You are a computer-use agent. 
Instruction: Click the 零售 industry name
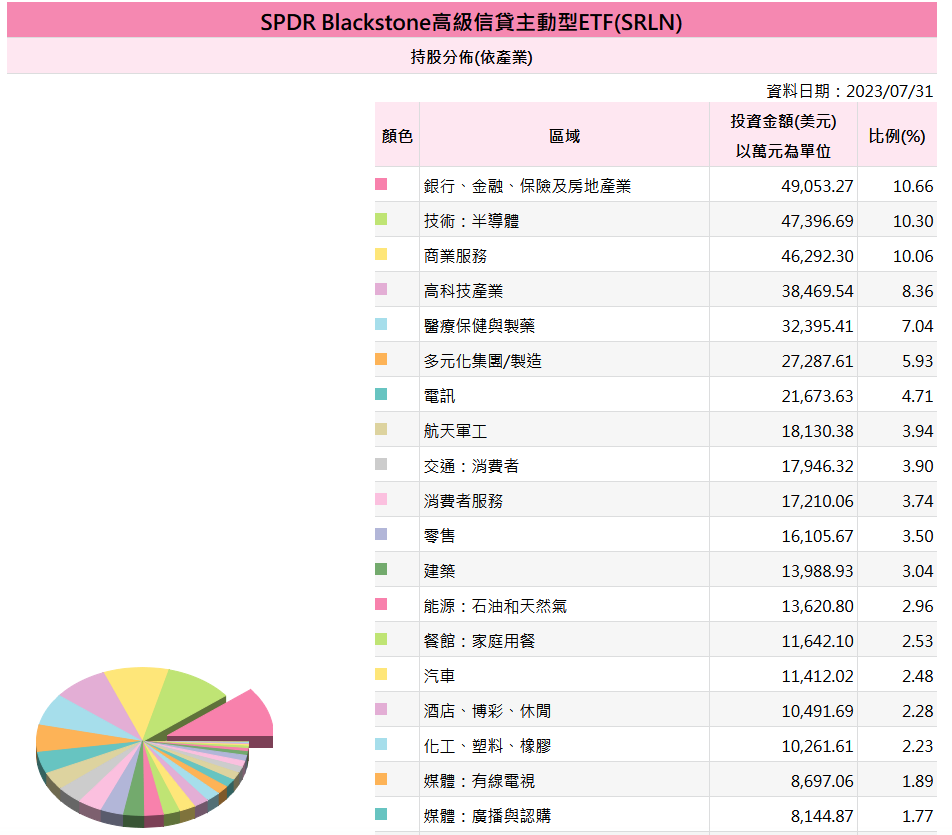click(439, 536)
